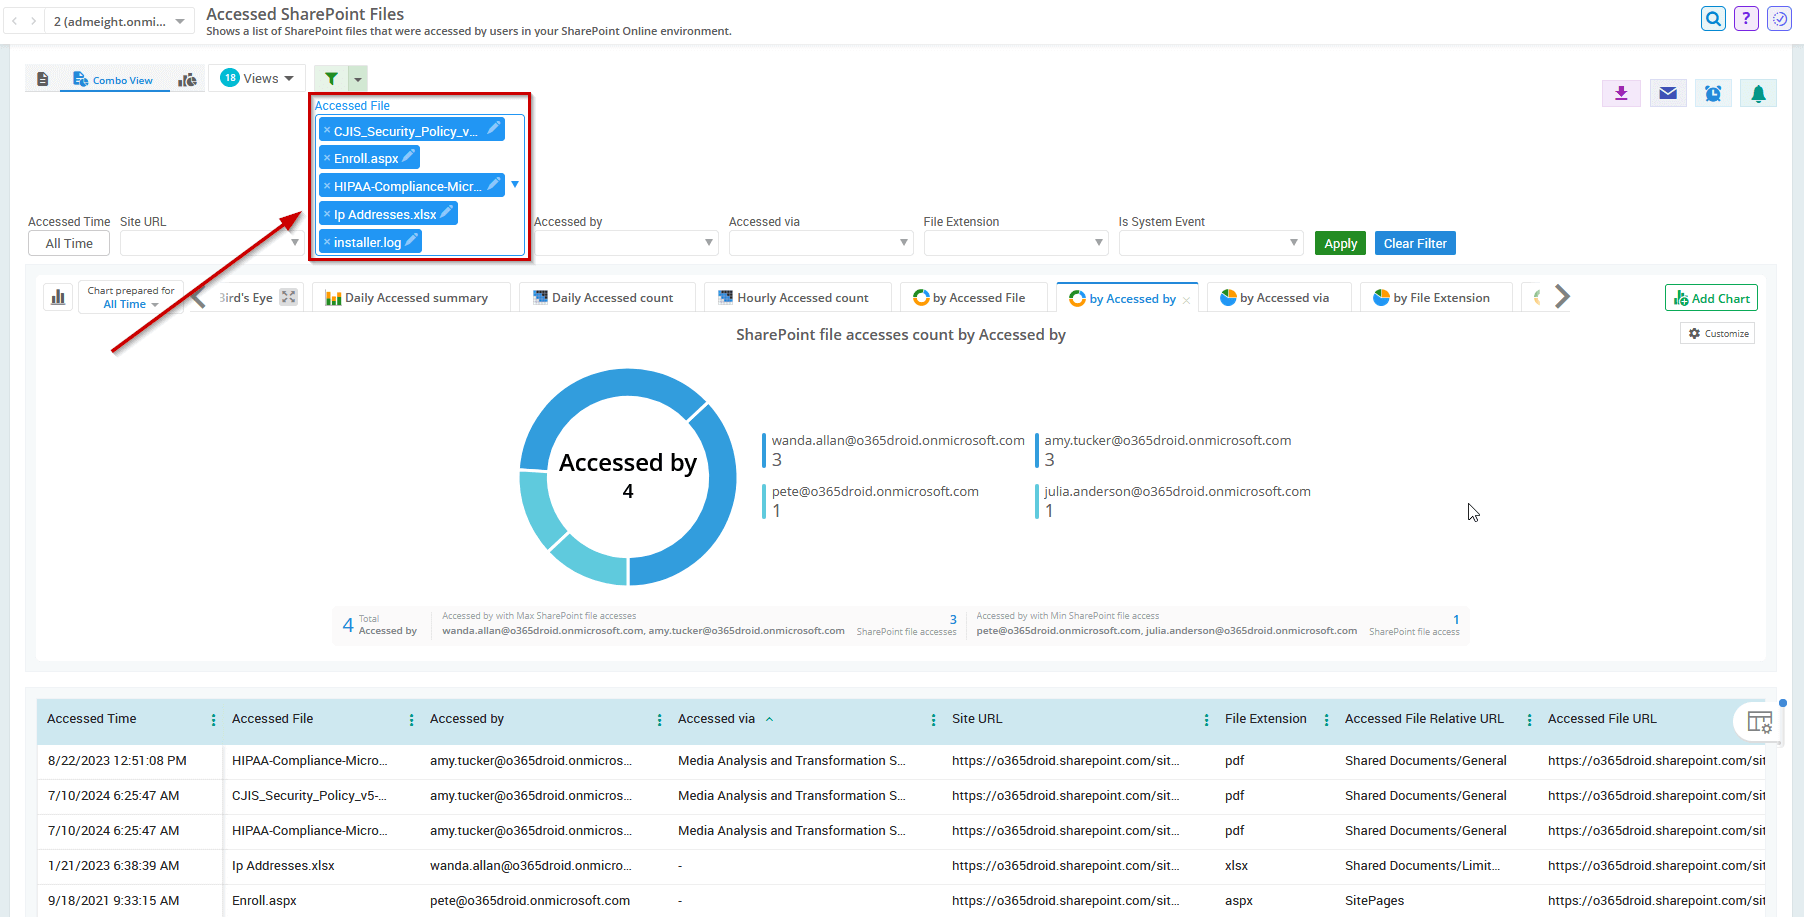Image resolution: width=1804 pixels, height=917 pixels.
Task: Remove the CJIS_Security_Policy filter tag
Action: click(327, 130)
